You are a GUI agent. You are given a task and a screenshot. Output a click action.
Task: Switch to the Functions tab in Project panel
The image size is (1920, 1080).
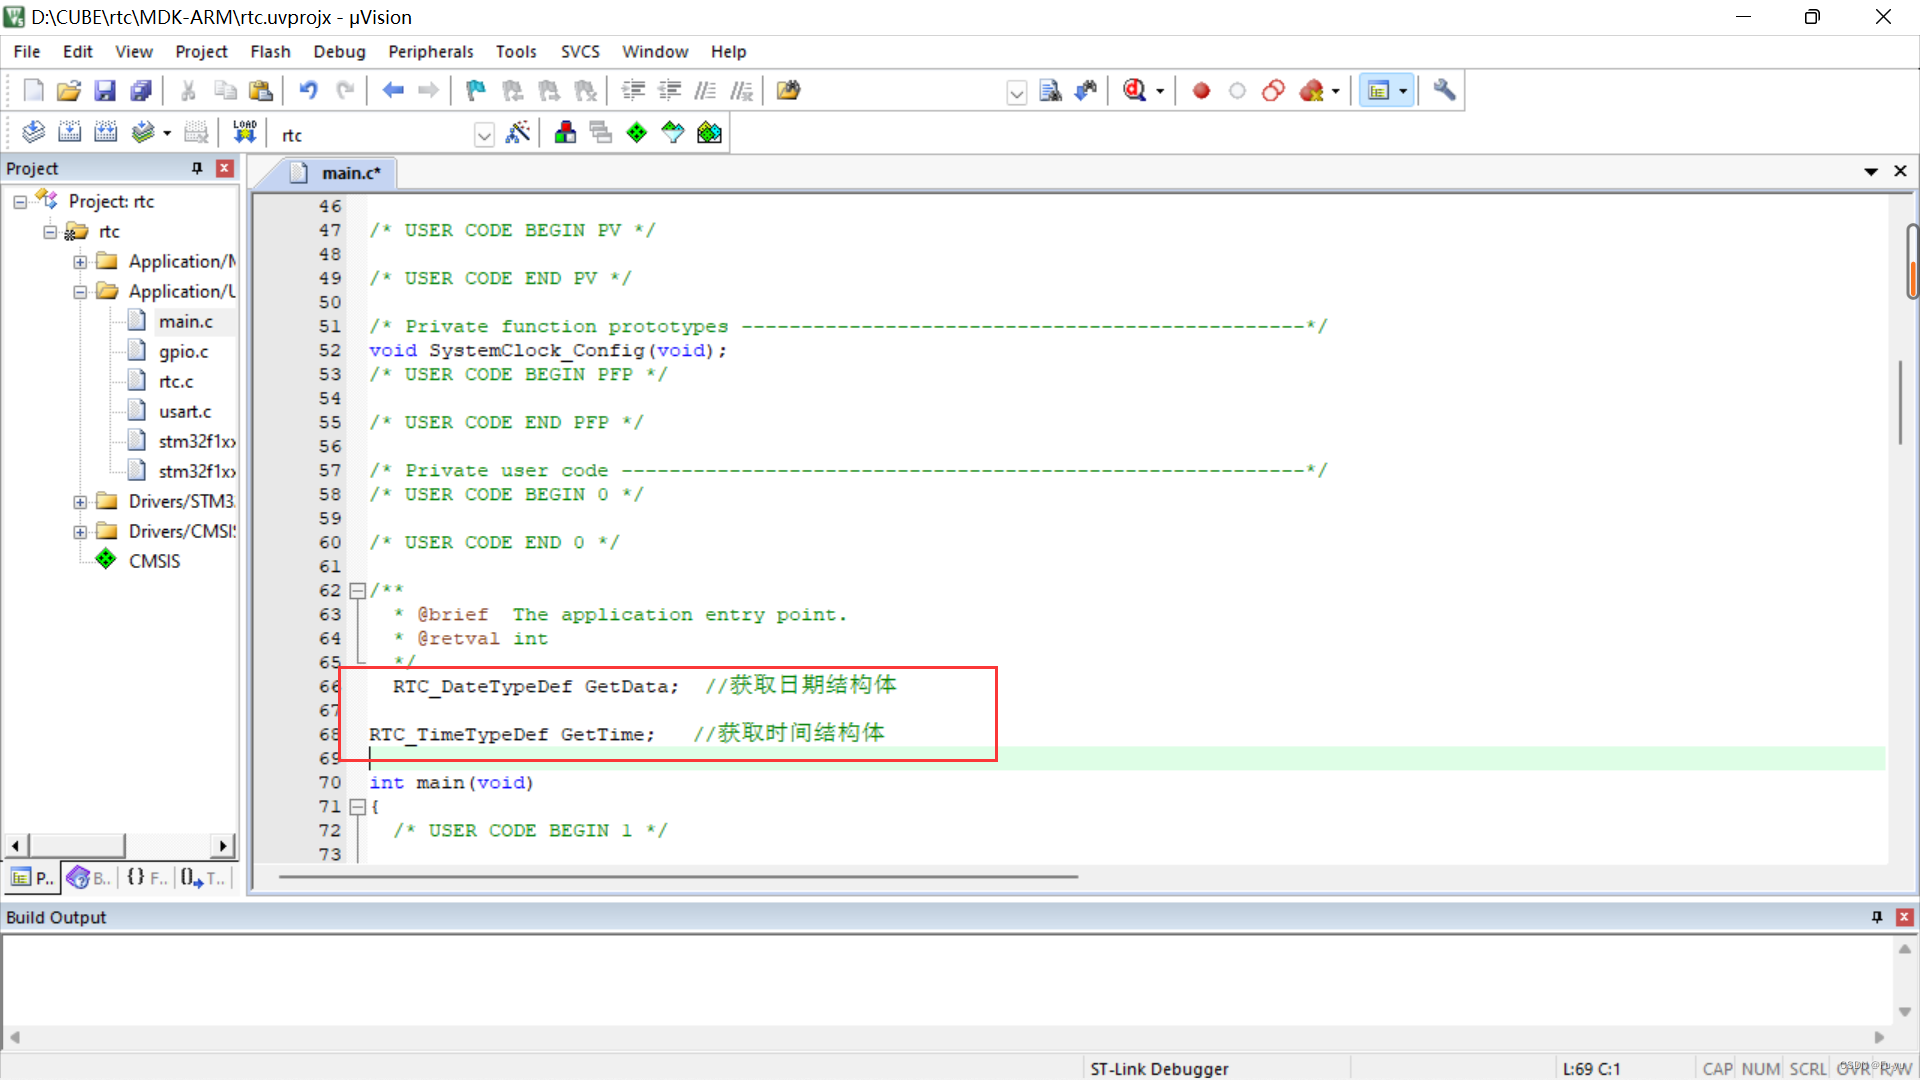pyautogui.click(x=147, y=878)
